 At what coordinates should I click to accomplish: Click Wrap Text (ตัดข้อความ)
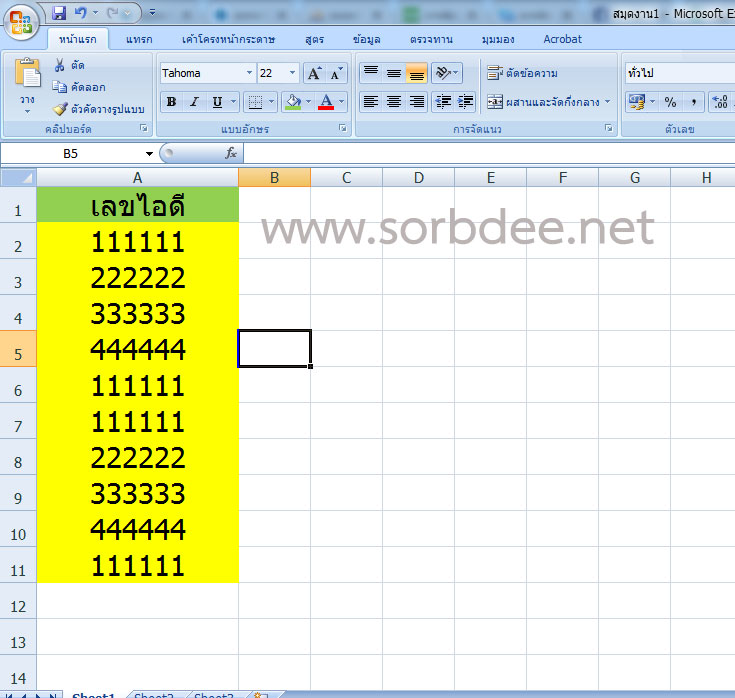click(x=522, y=73)
